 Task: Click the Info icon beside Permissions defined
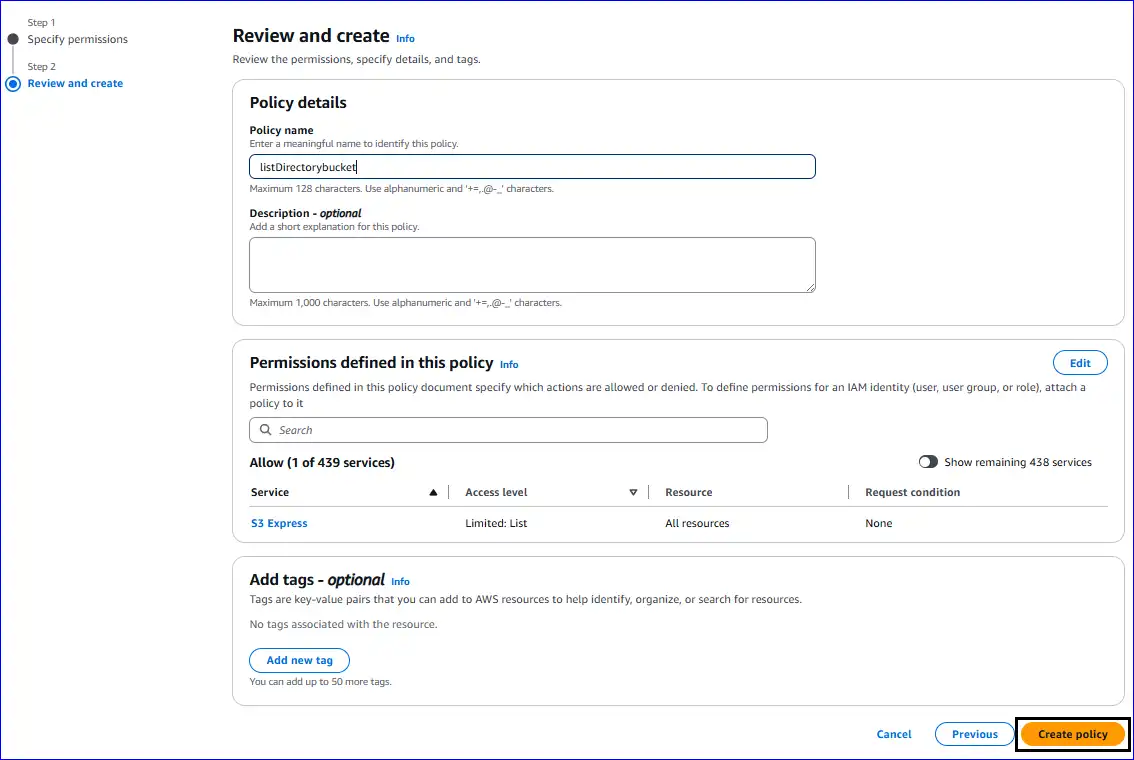(509, 364)
